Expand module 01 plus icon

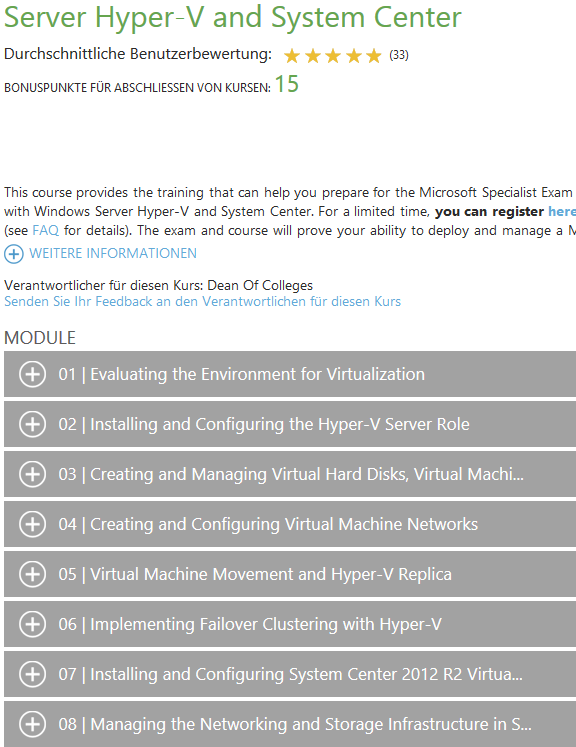pos(32,374)
